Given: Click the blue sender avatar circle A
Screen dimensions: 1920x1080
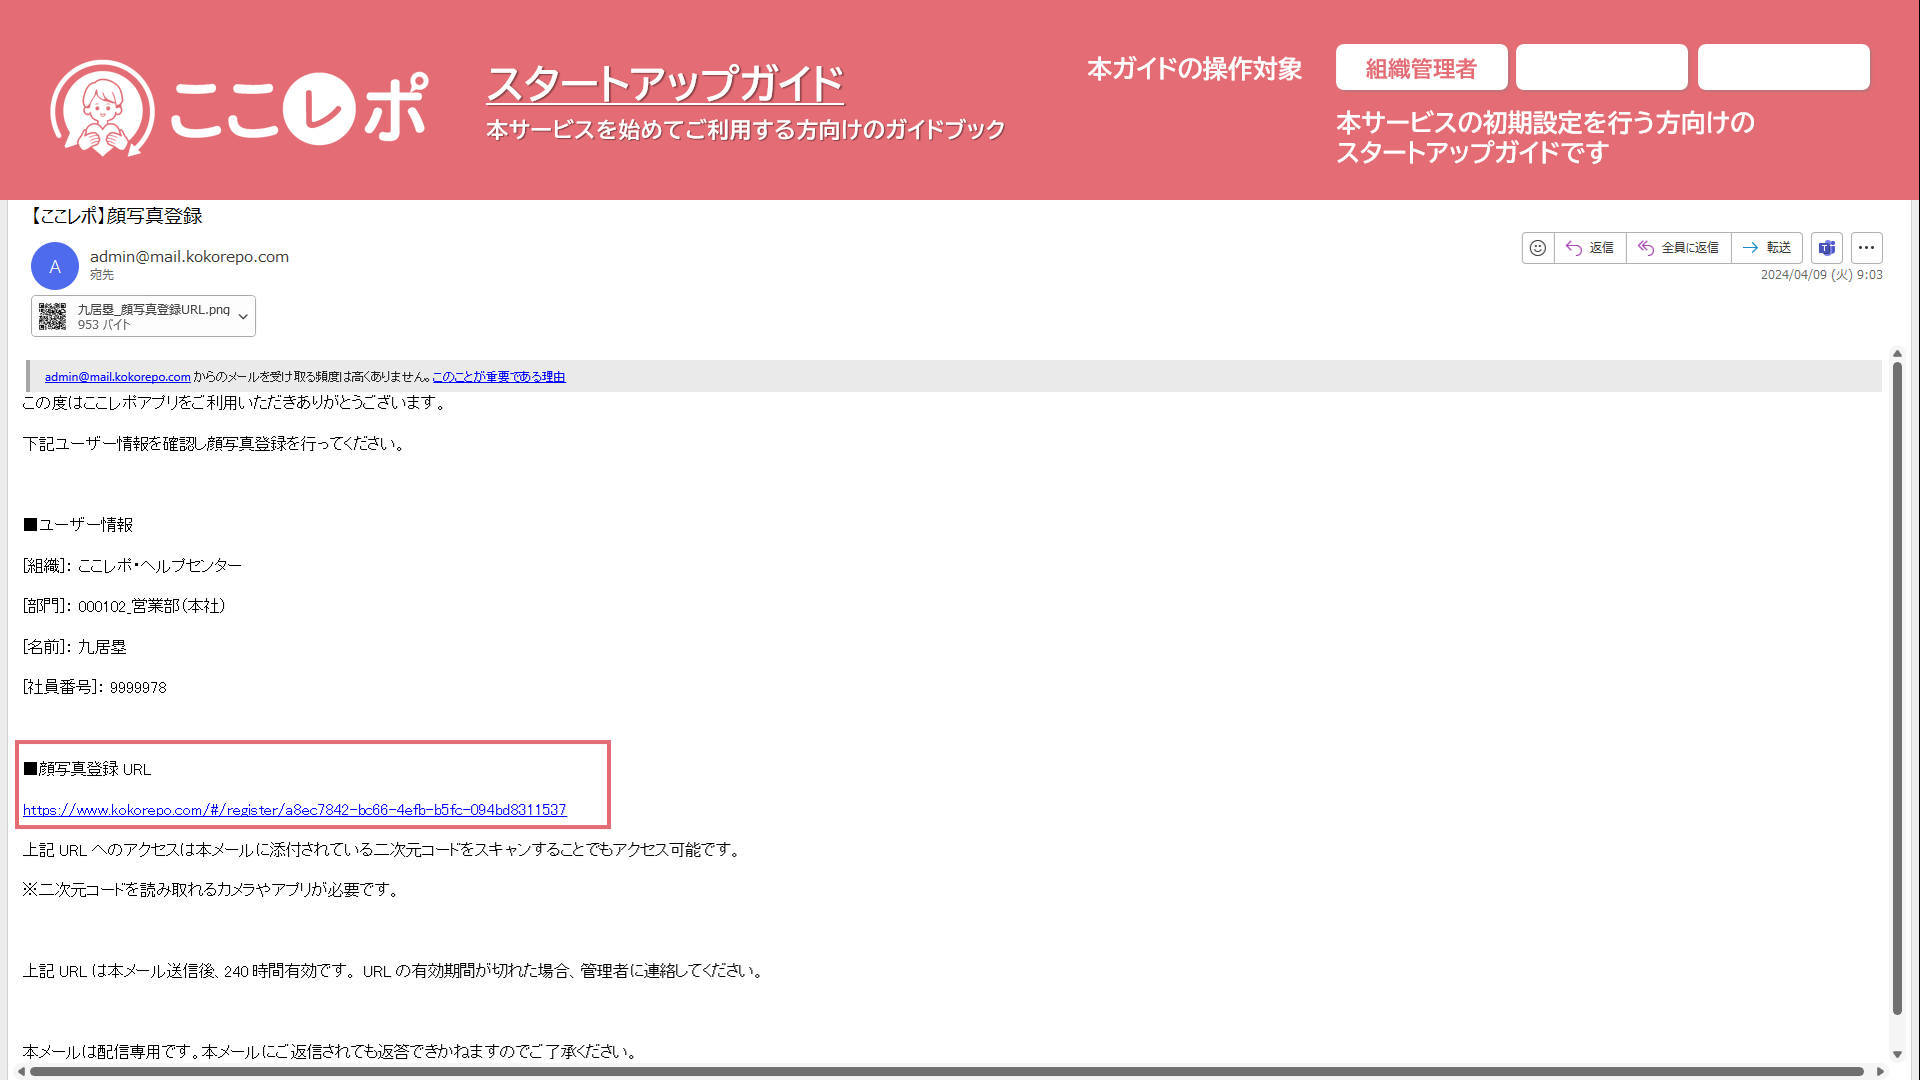Looking at the screenshot, I should pos(55,267).
